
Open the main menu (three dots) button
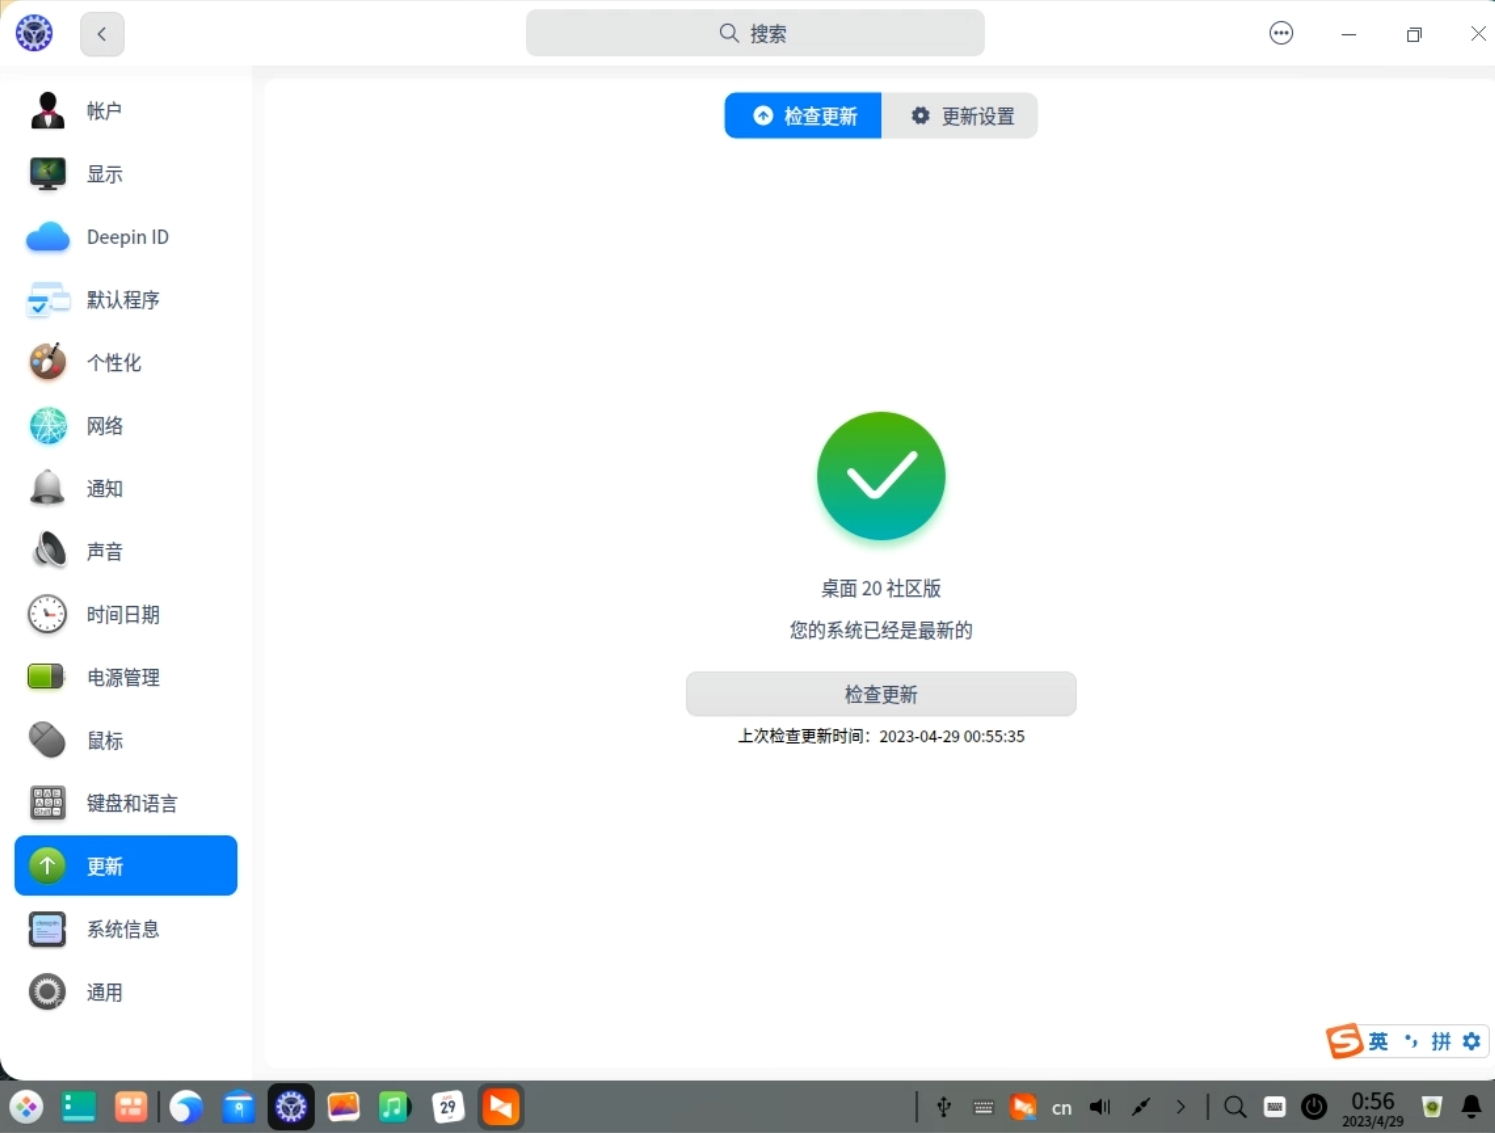point(1281,33)
